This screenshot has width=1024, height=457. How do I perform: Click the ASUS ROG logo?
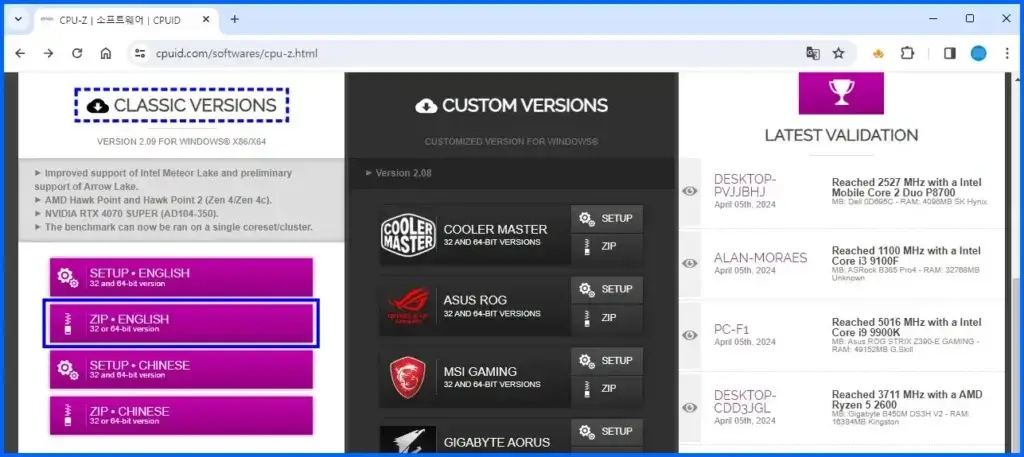pyautogui.click(x=408, y=306)
